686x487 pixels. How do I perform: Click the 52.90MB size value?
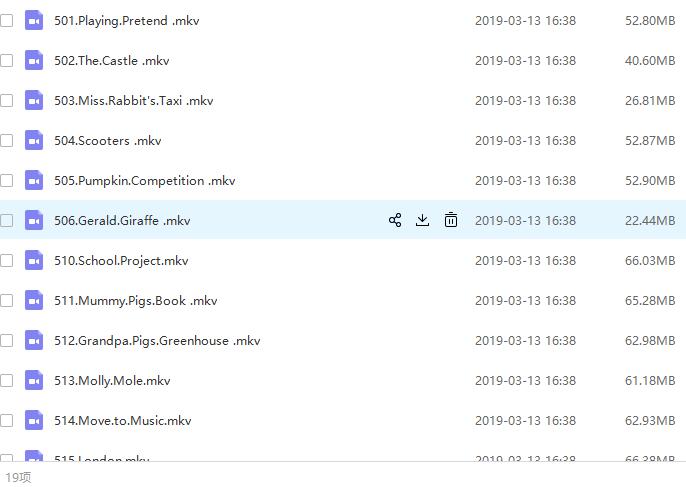click(650, 180)
